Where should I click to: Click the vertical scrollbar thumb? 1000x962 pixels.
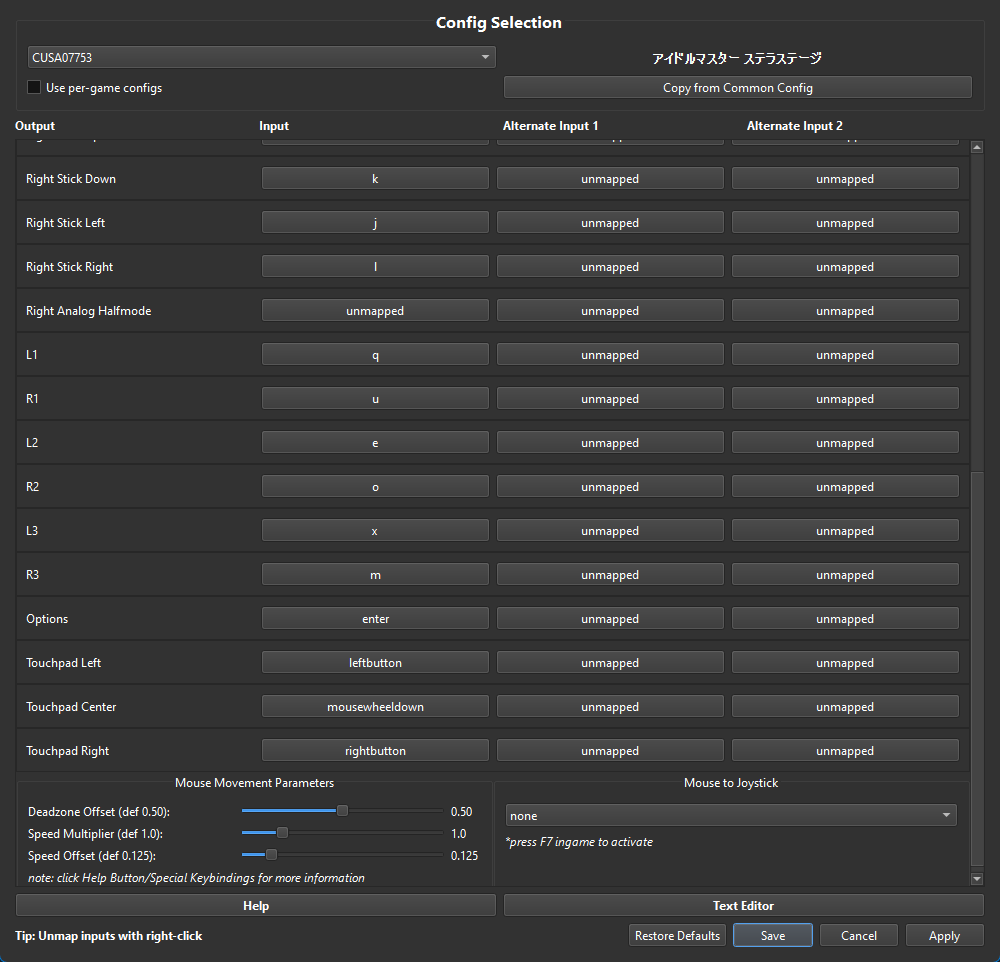(x=976, y=669)
